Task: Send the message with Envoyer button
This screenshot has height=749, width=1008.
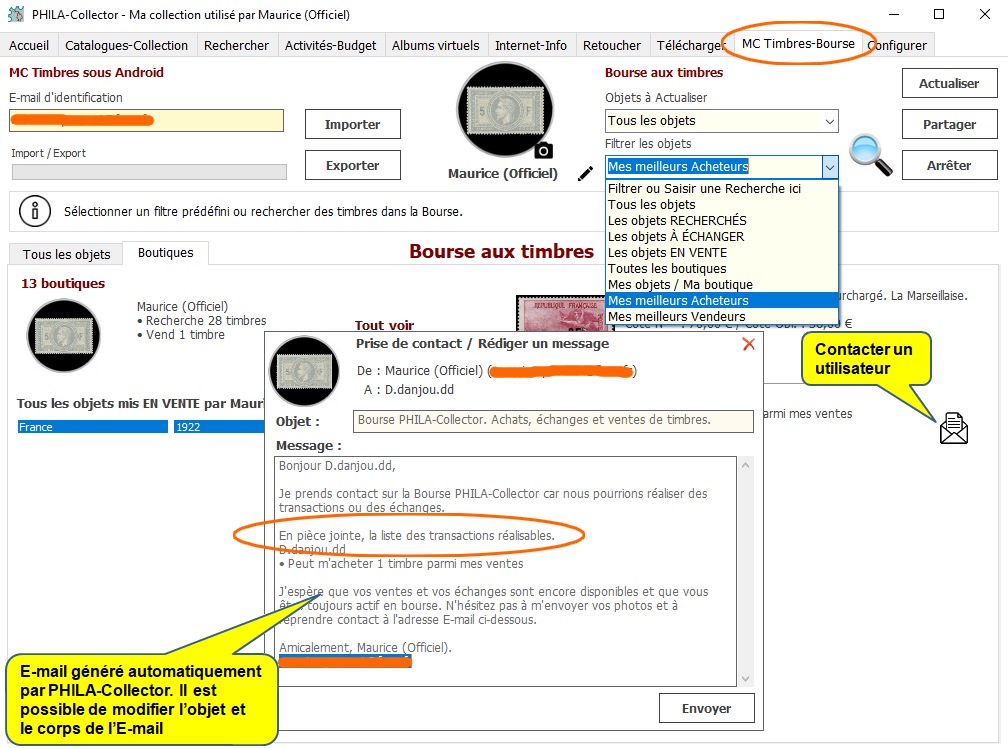Action: click(706, 708)
